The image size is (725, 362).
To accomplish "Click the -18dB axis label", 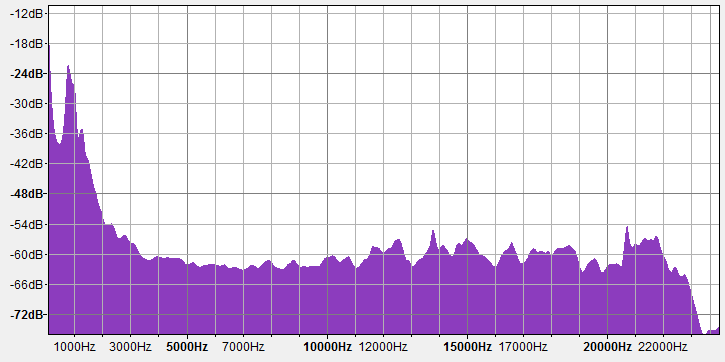I will pos(26,43).
